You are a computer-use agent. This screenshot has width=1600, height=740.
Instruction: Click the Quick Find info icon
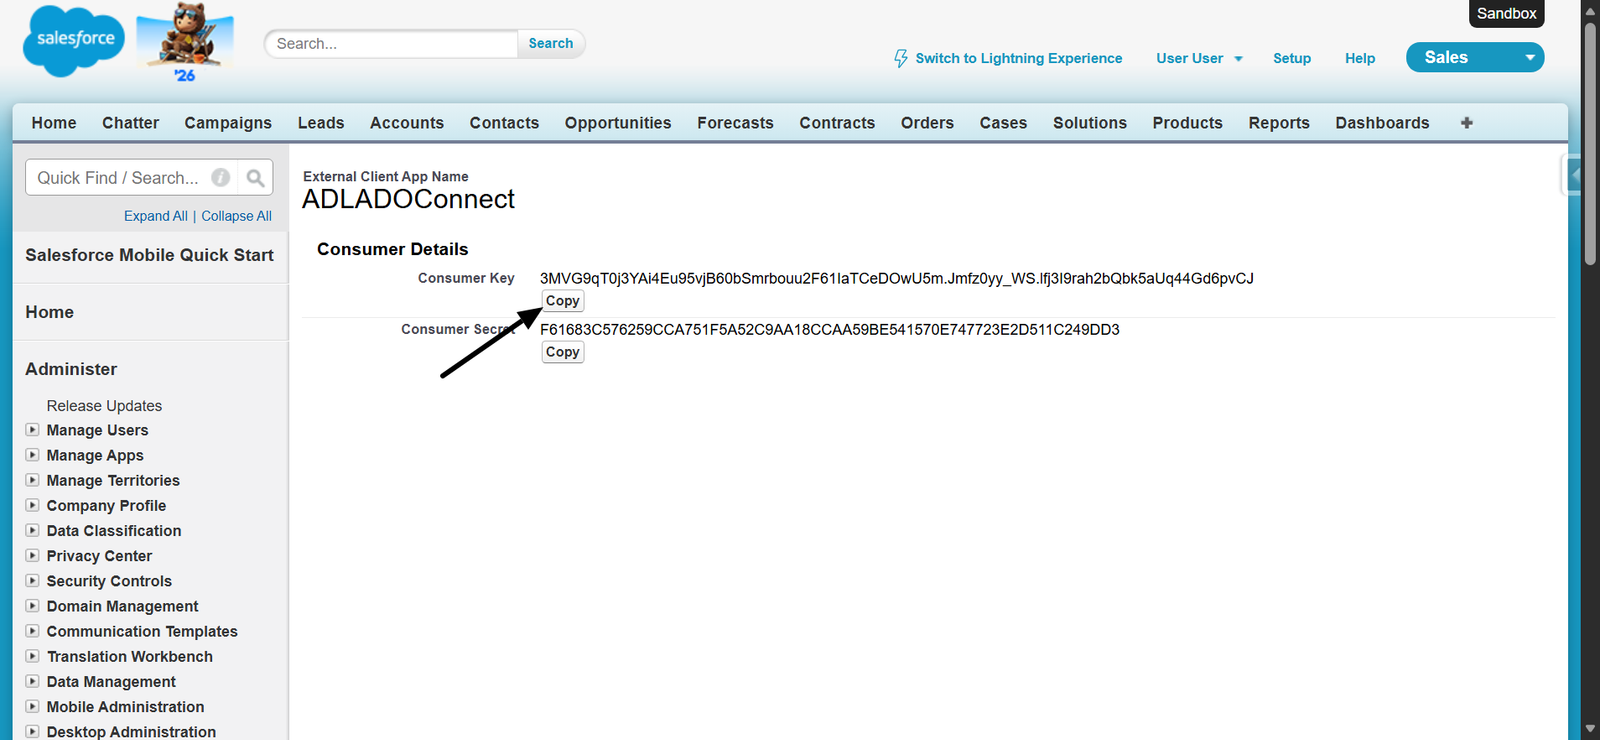(x=221, y=178)
